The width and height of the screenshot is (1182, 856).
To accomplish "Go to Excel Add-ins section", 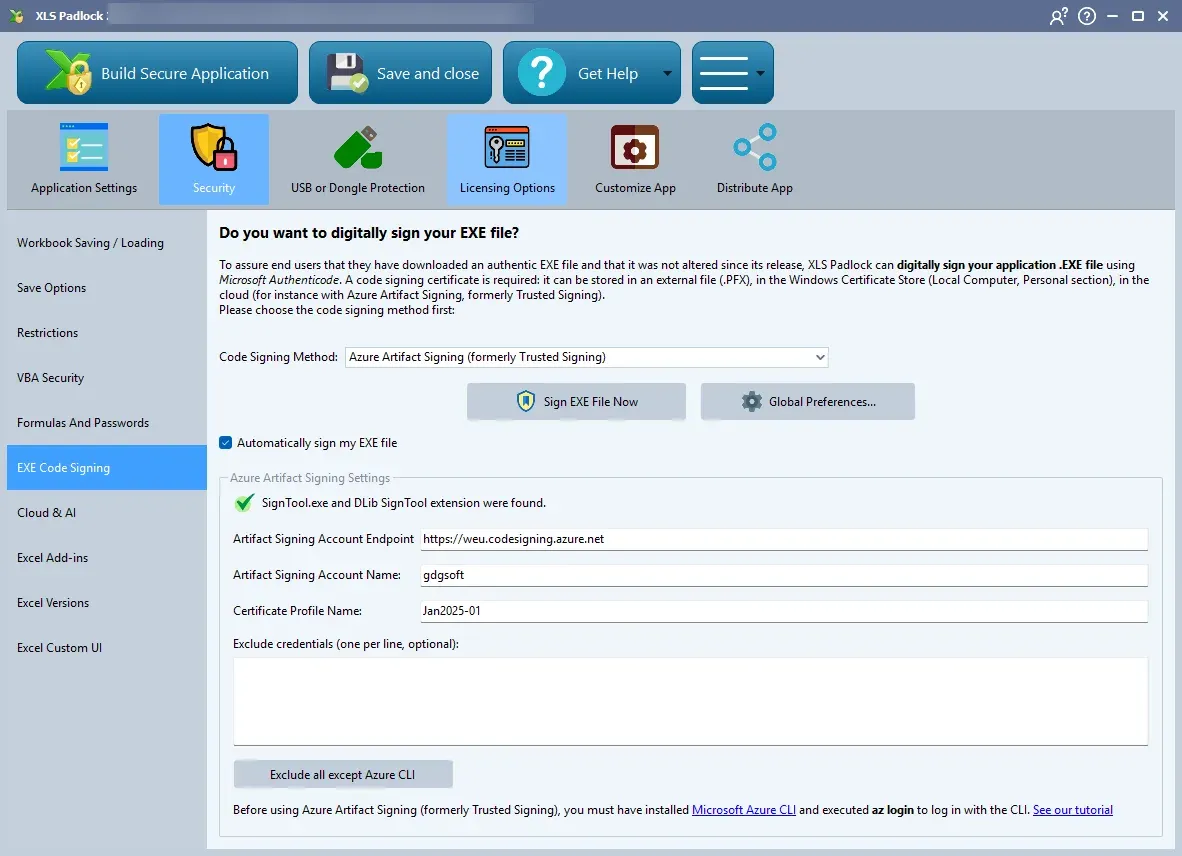I will tap(106, 558).
